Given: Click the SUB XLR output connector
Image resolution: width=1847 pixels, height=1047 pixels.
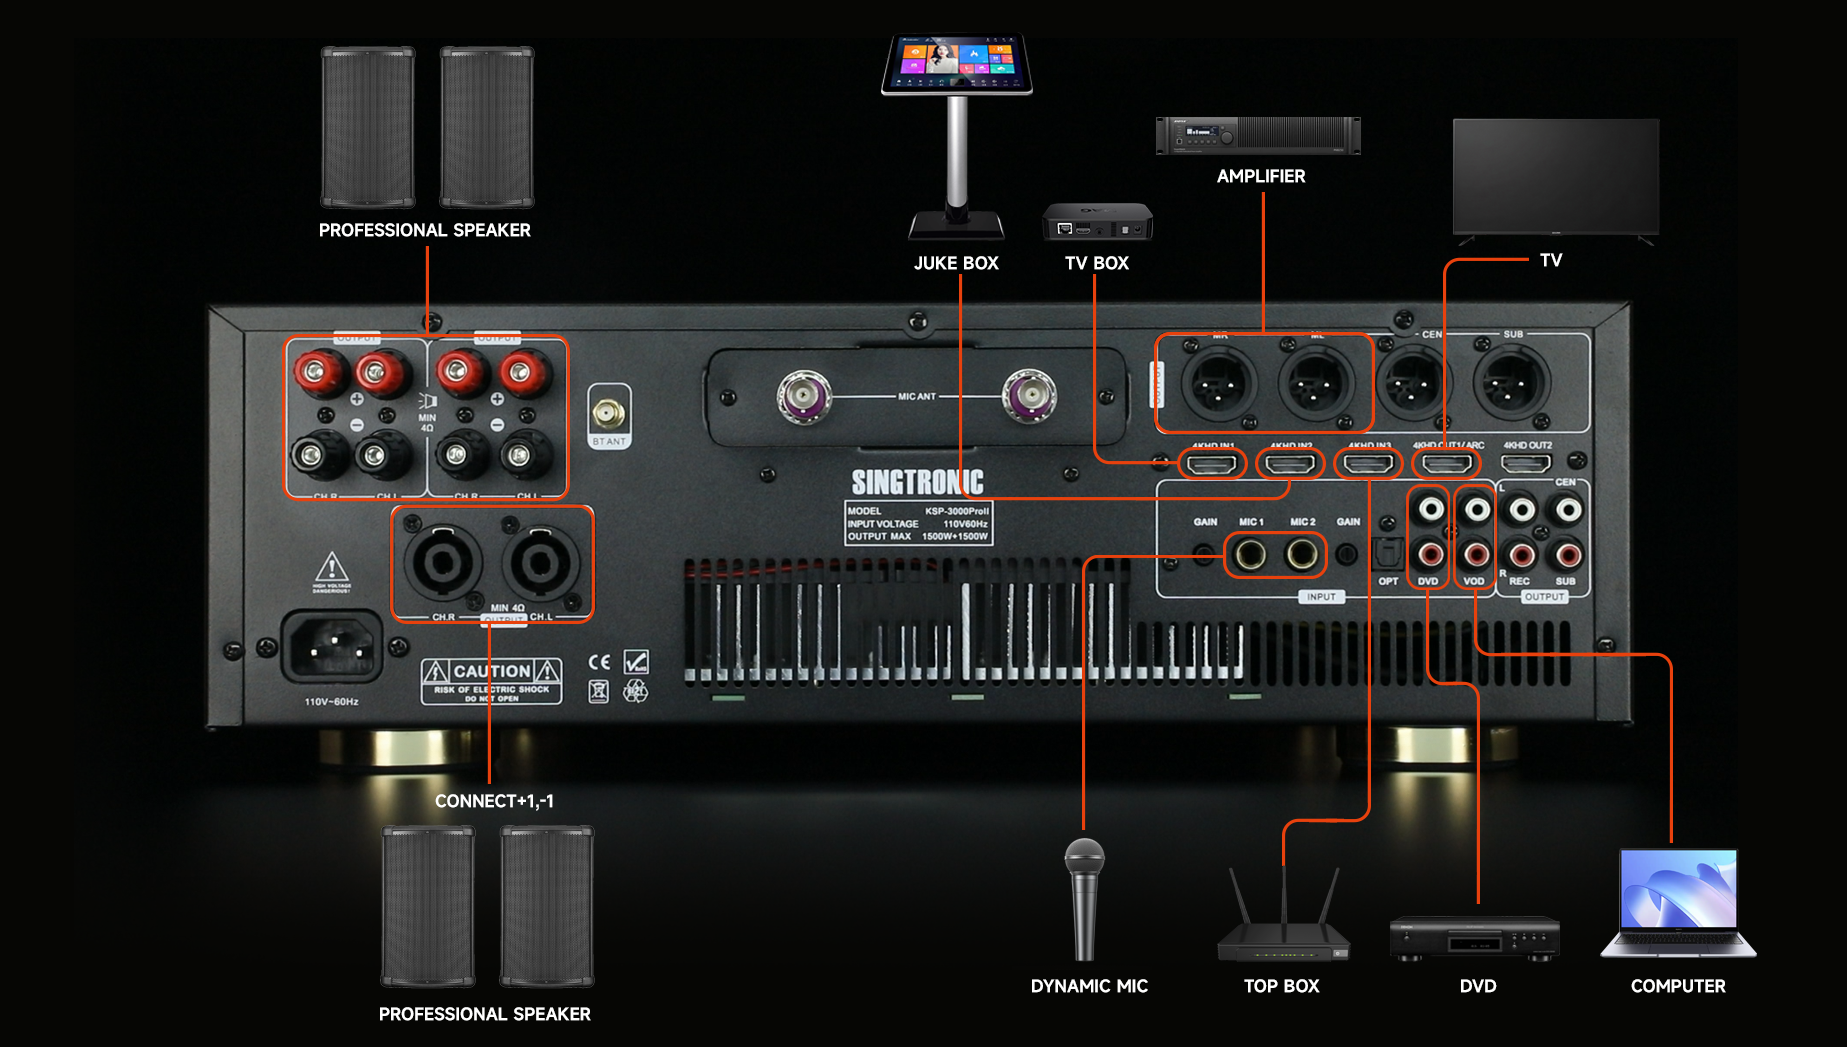Looking at the screenshot, I should pyautogui.click(x=1511, y=383).
